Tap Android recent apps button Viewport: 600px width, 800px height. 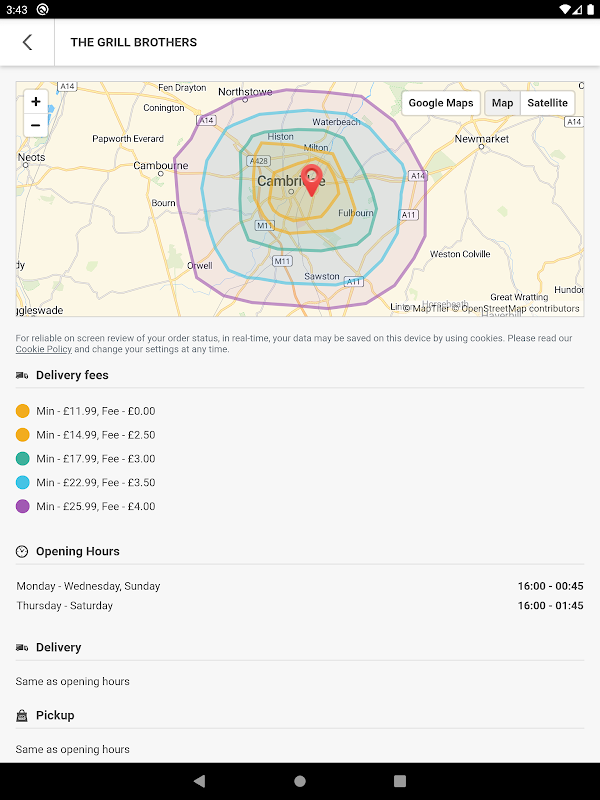400,781
